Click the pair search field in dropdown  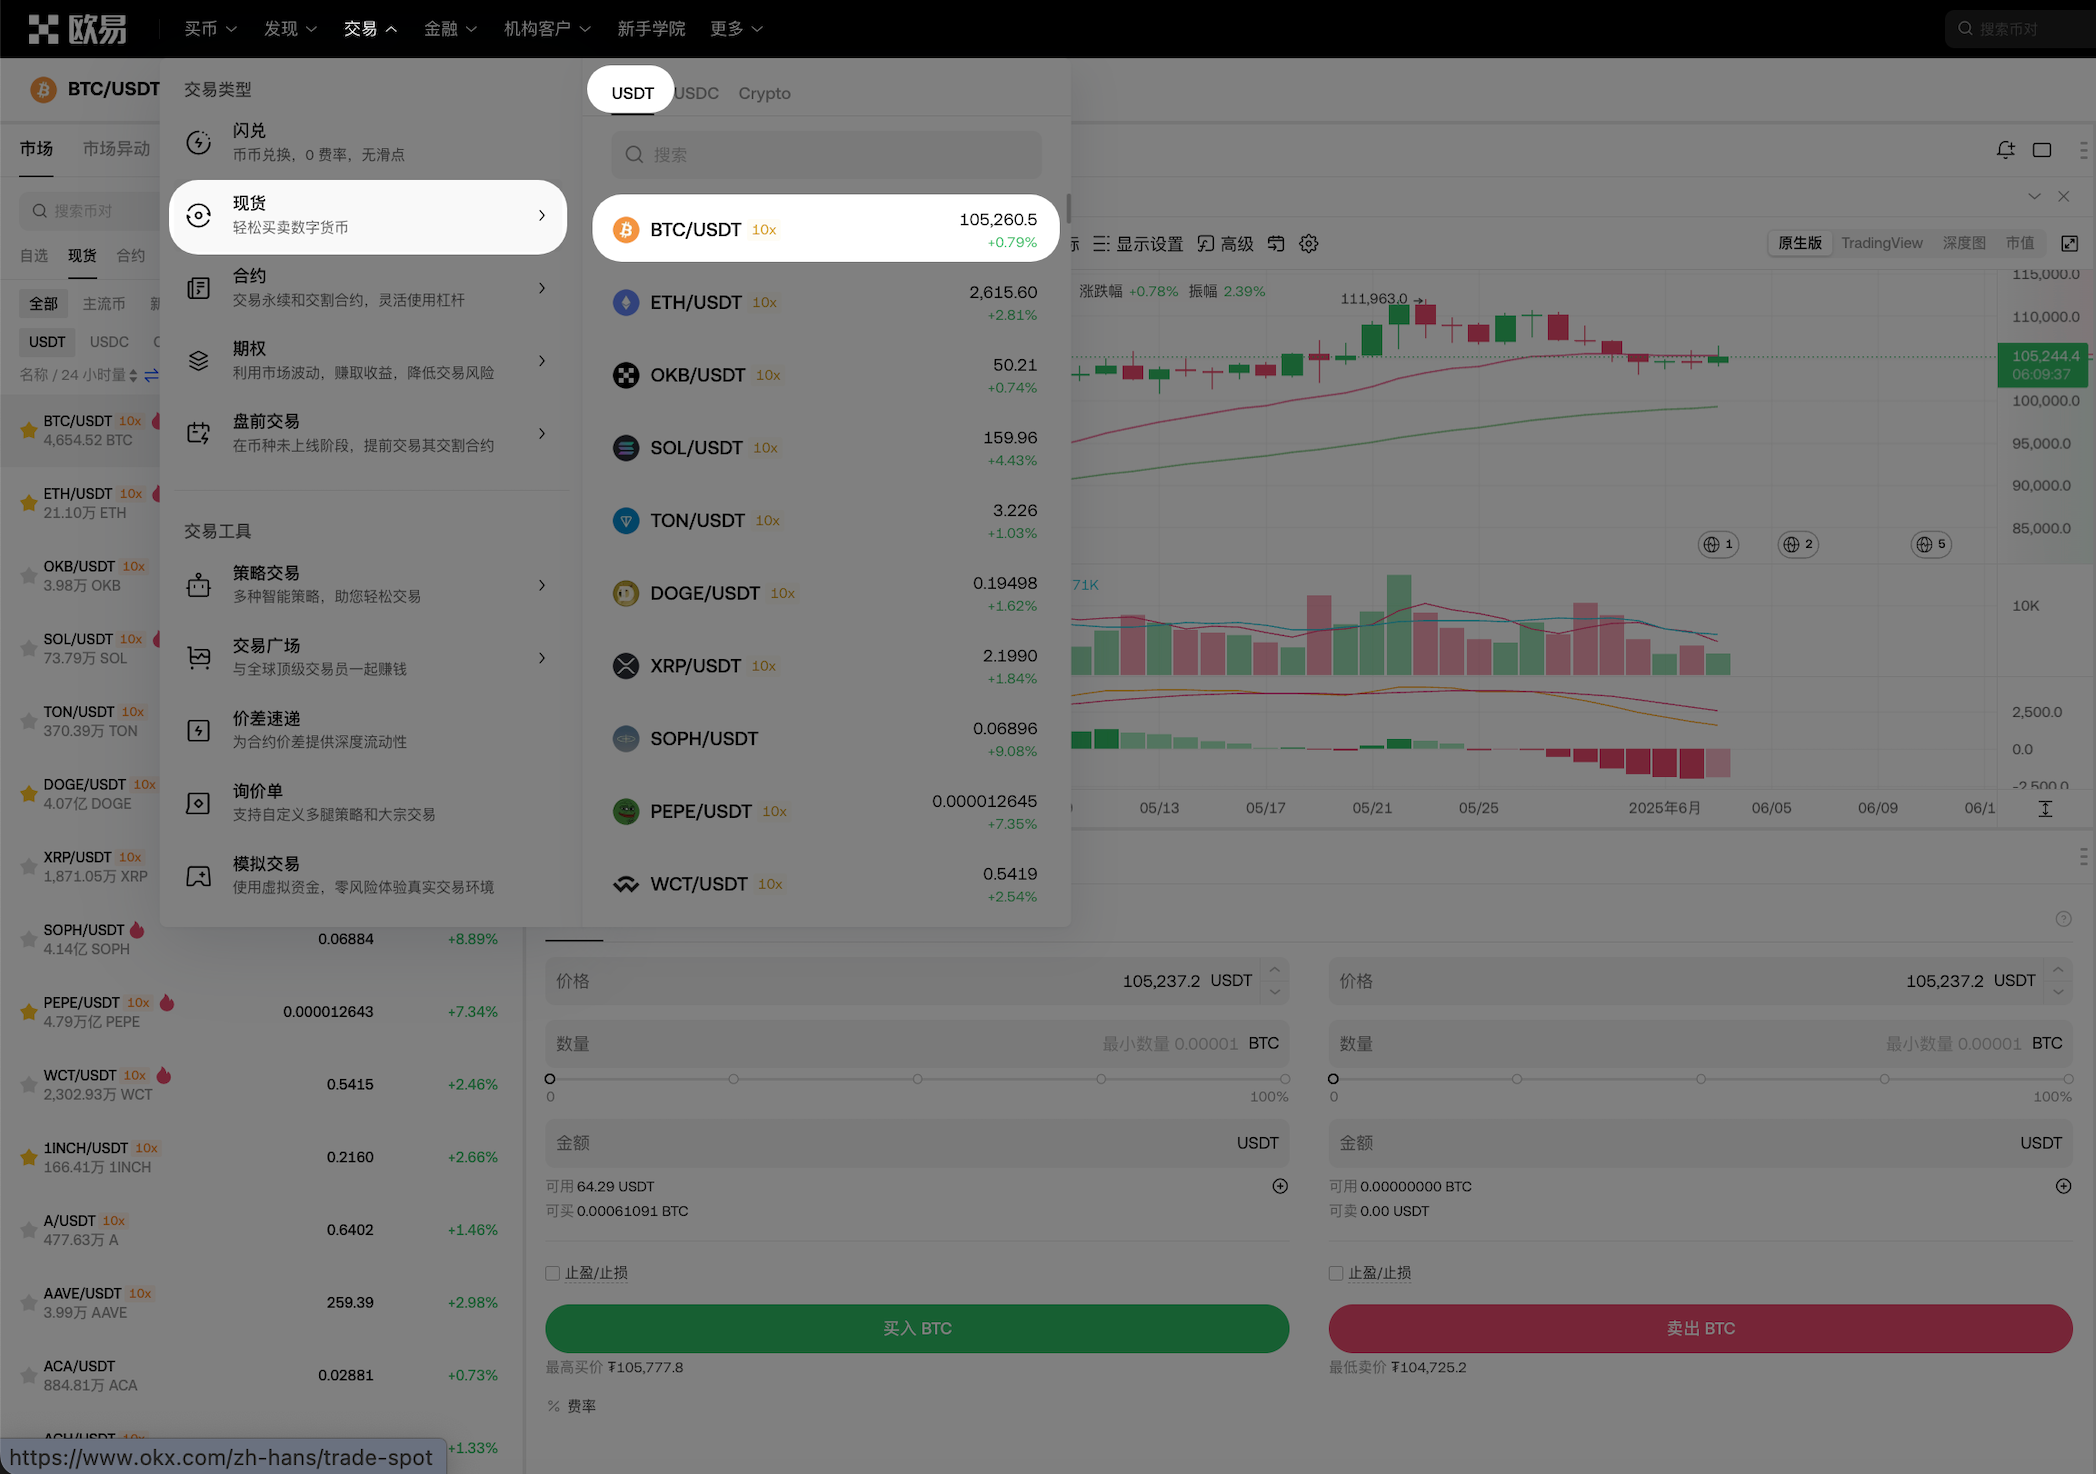(826, 155)
